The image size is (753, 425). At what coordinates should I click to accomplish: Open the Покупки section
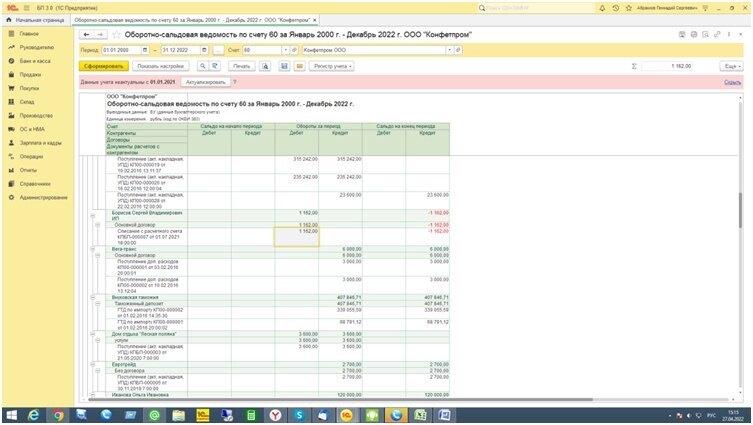29,88
